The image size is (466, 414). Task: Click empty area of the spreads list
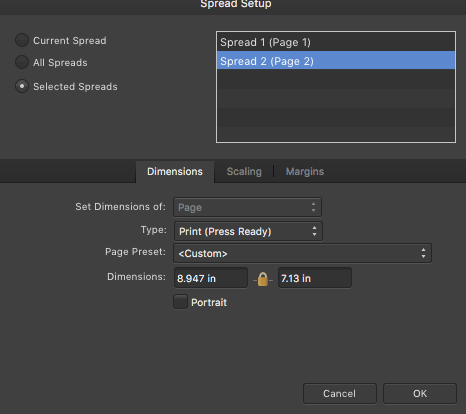(336, 106)
